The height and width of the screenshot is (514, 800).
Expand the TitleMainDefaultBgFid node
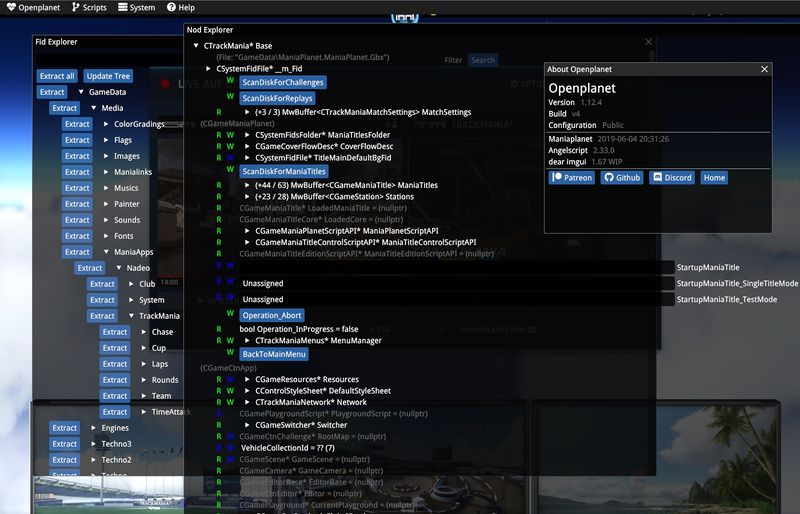tap(247, 158)
